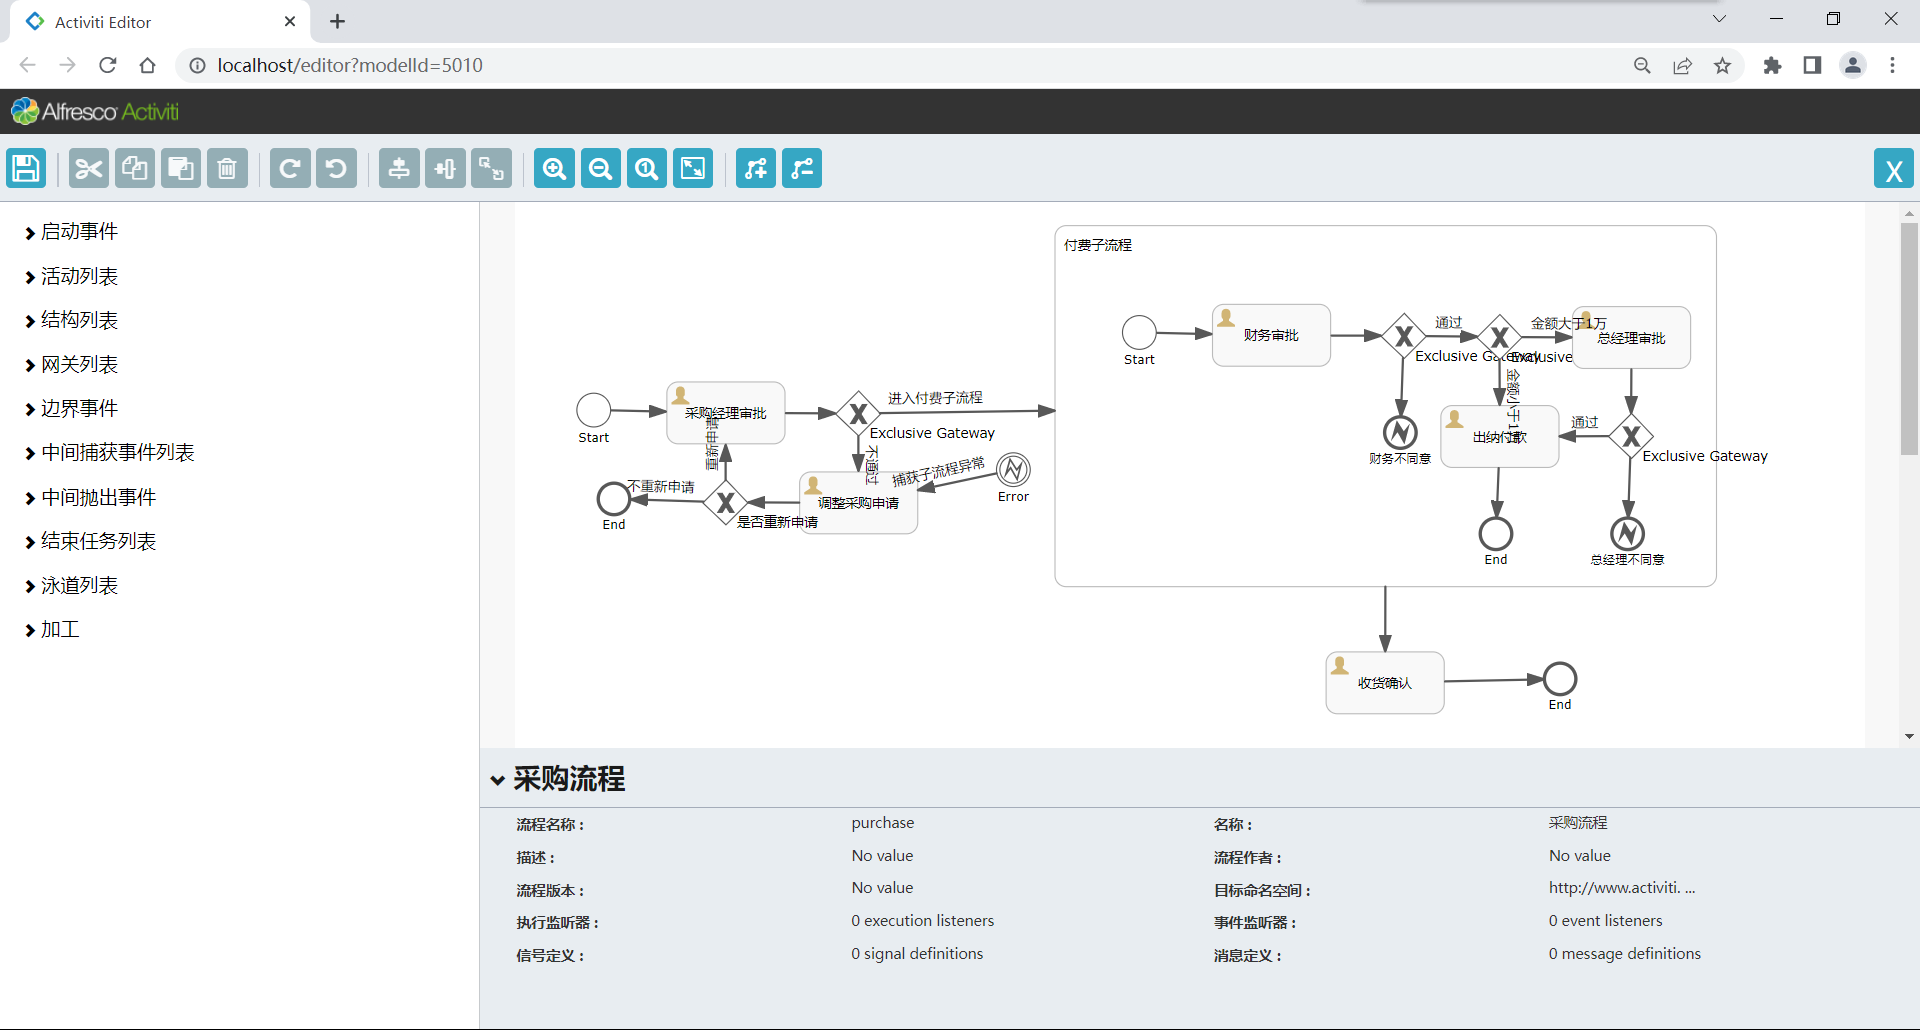This screenshot has width=1920, height=1030.
Task: Click the canvas vertical scrollbar thumb
Action: (1909, 338)
